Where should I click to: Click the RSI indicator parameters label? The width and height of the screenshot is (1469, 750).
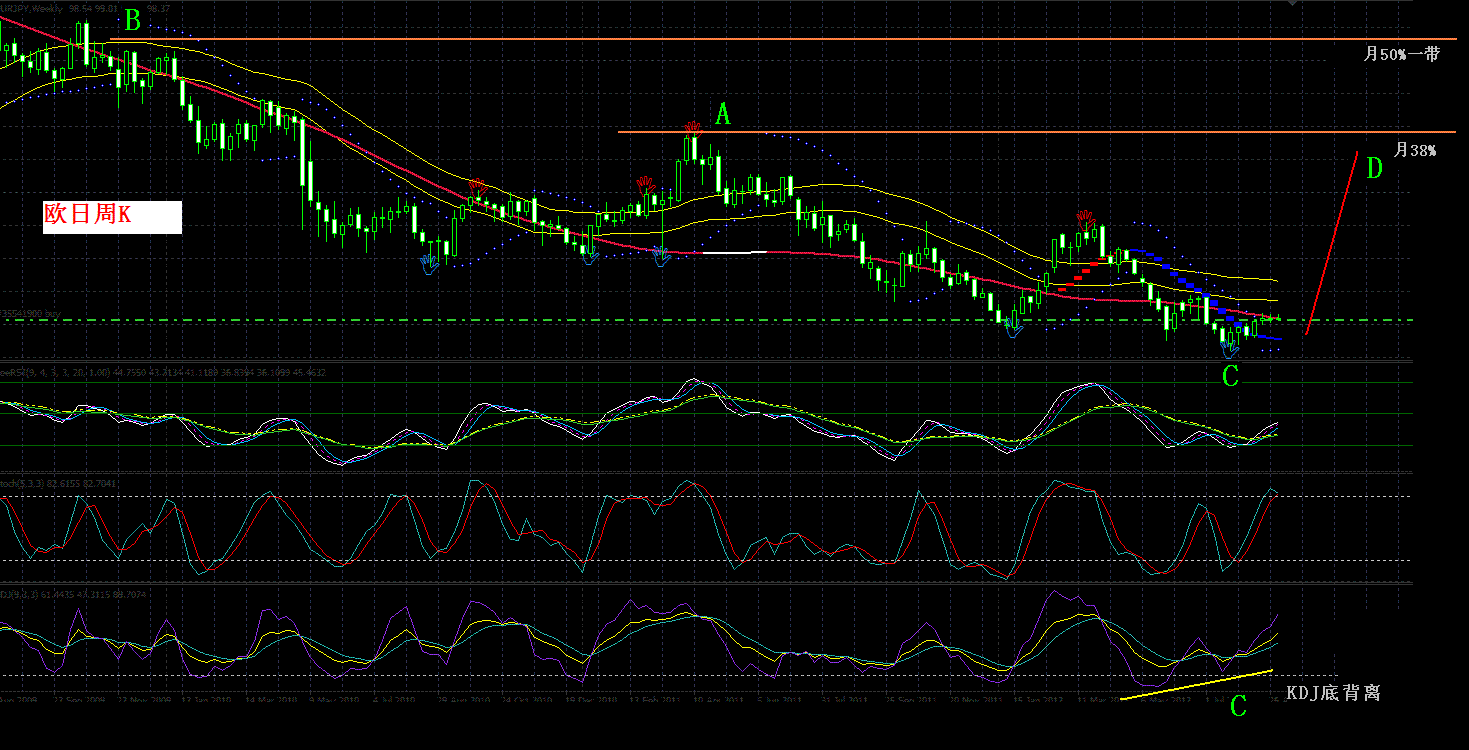coord(163,372)
